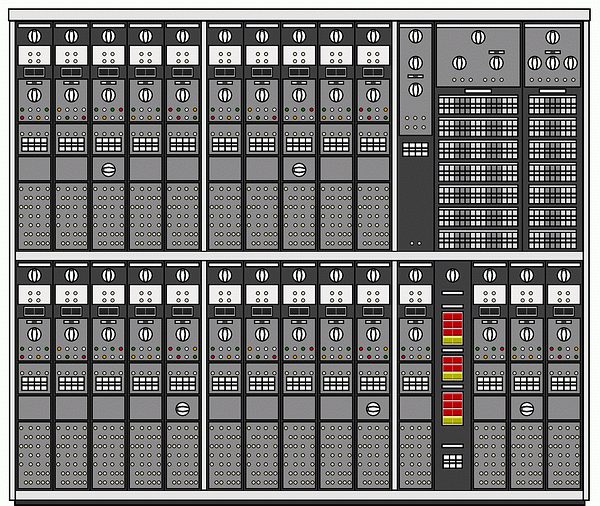This screenshot has height=506, width=600.
Task: Select top row of the upper-right patch grid
Action: (478, 105)
